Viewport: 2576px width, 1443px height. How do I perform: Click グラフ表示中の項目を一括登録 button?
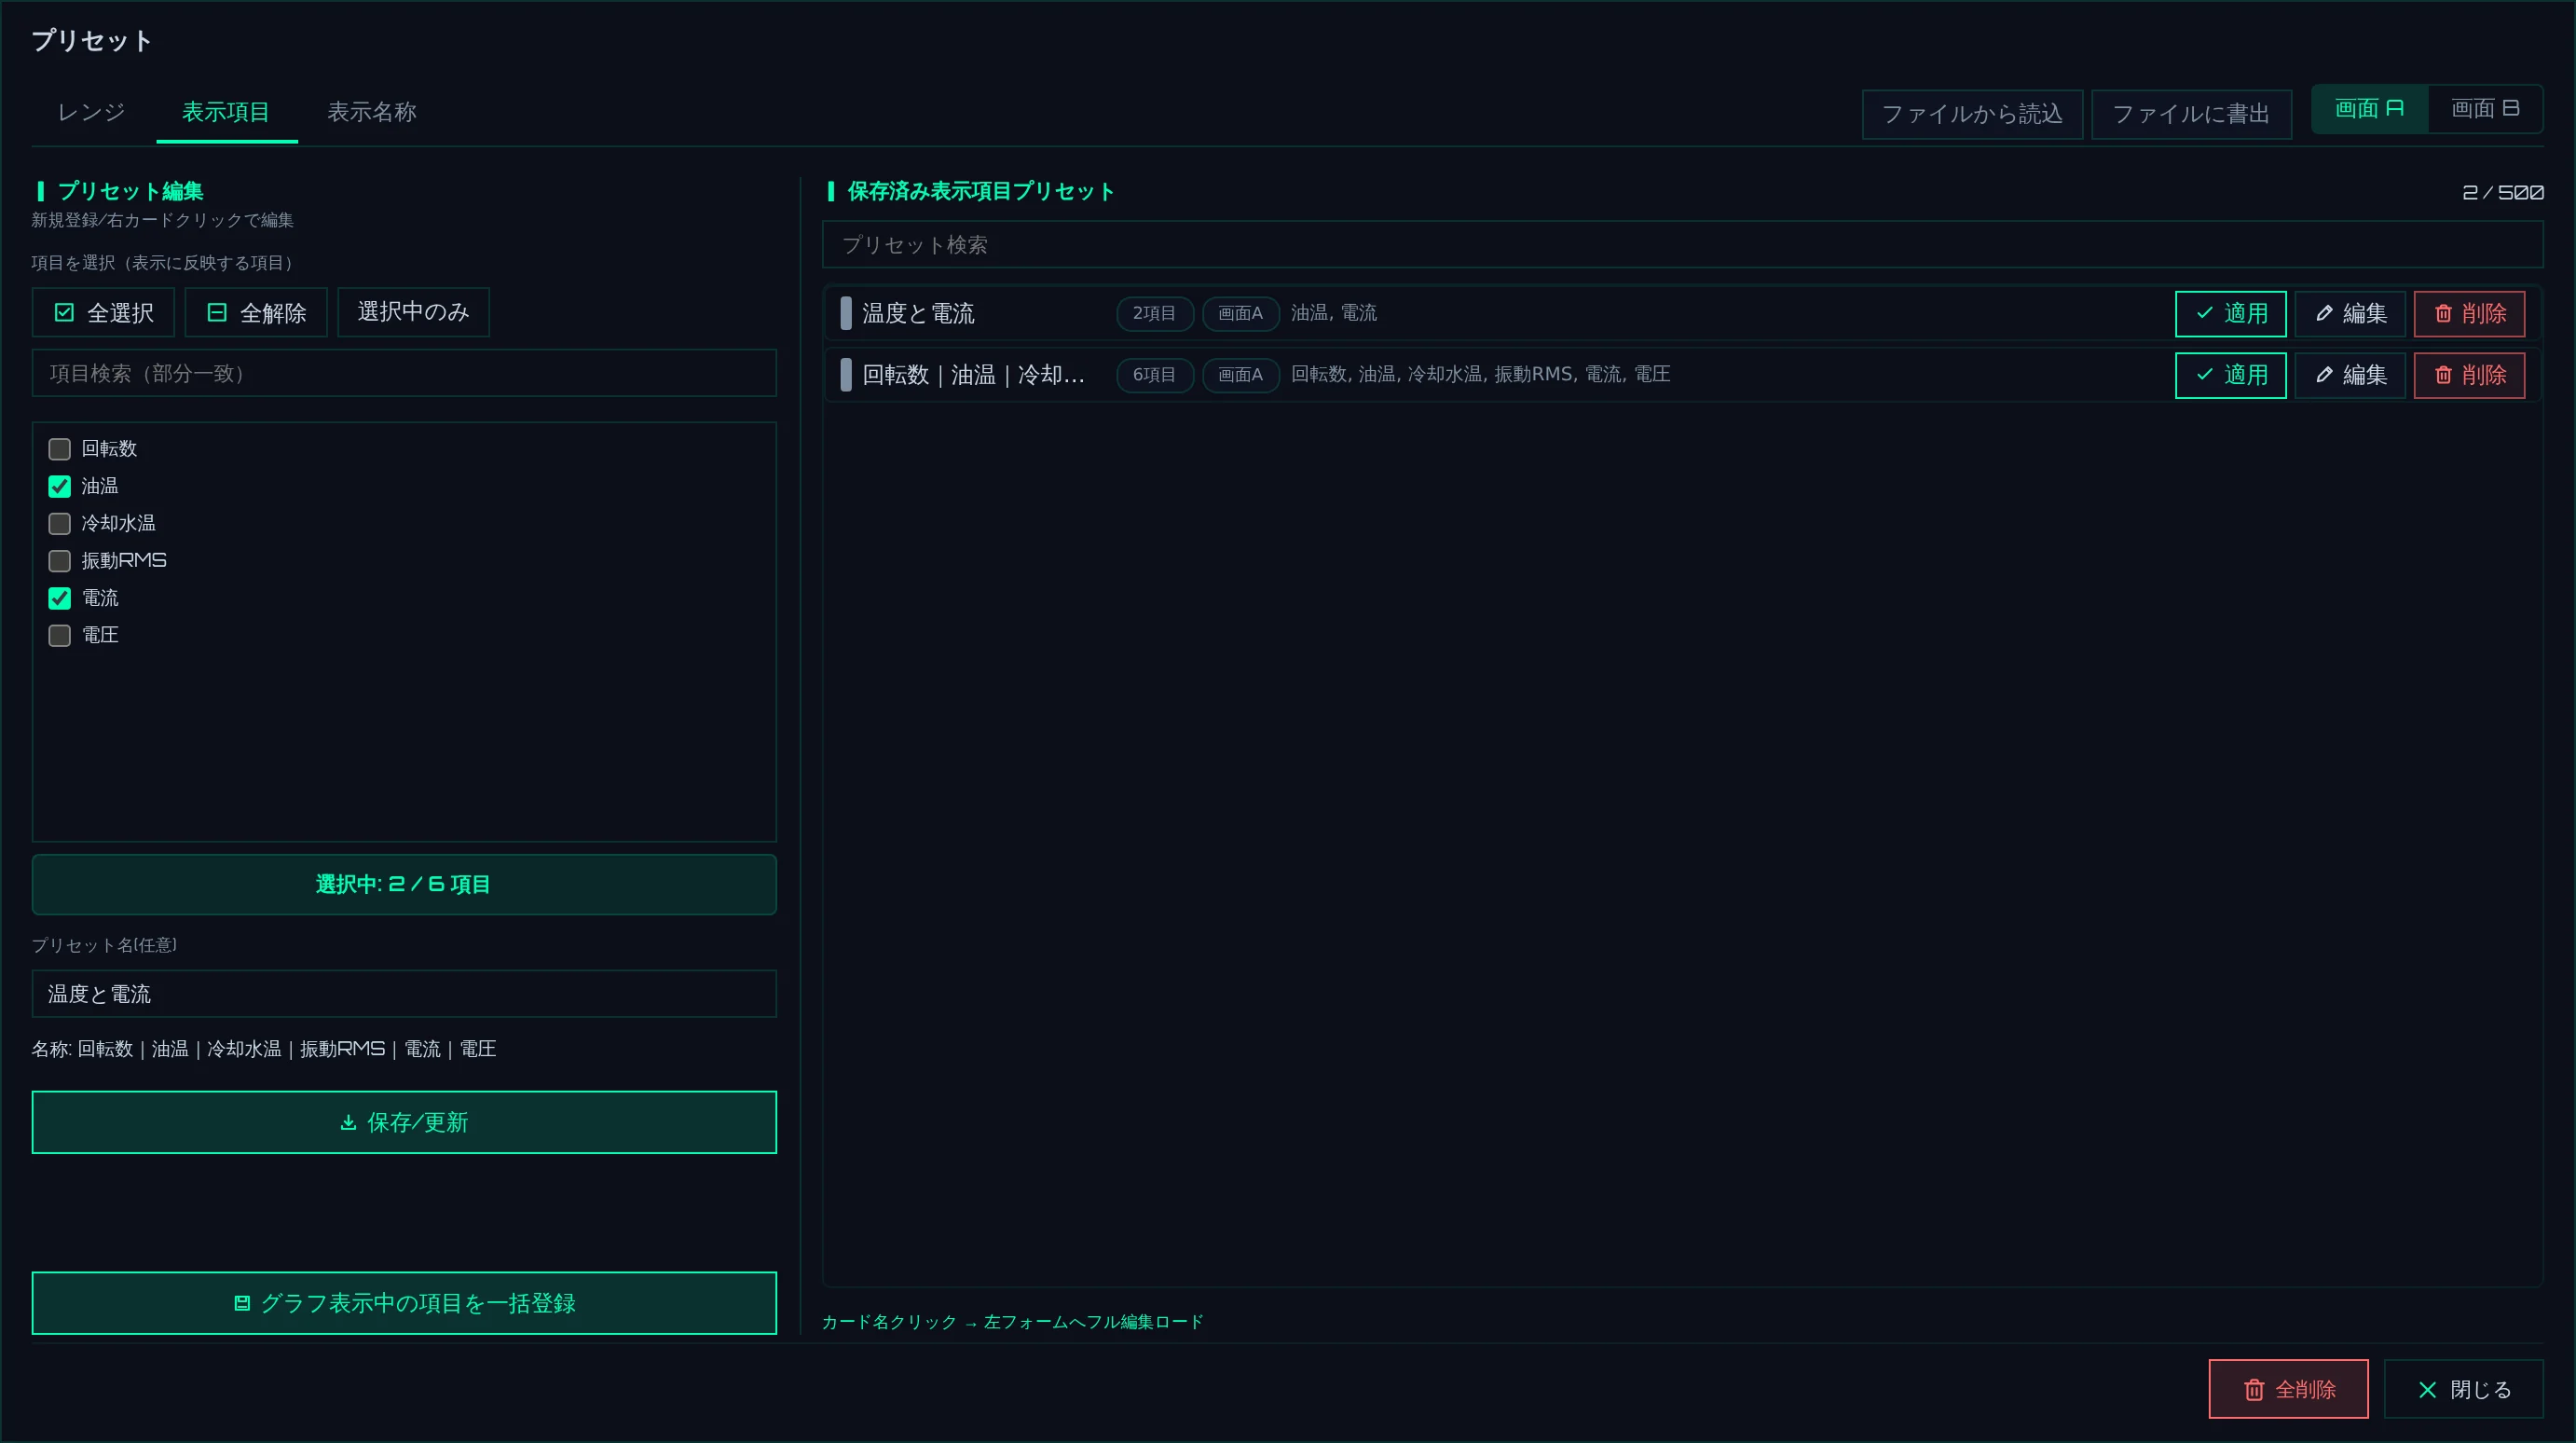[404, 1303]
